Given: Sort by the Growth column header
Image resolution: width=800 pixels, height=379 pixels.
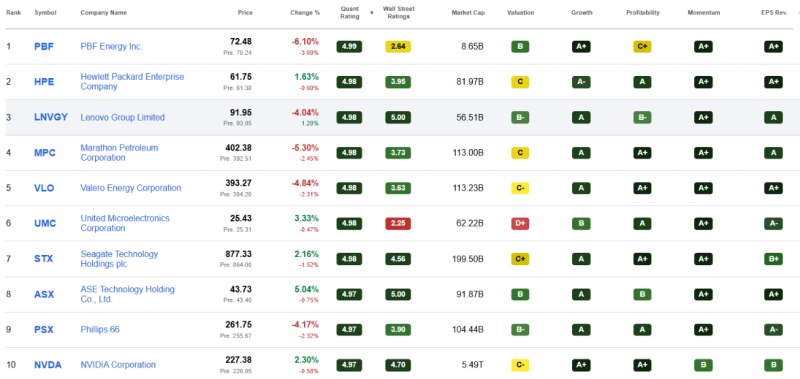Looking at the screenshot, I should point(582,13).
